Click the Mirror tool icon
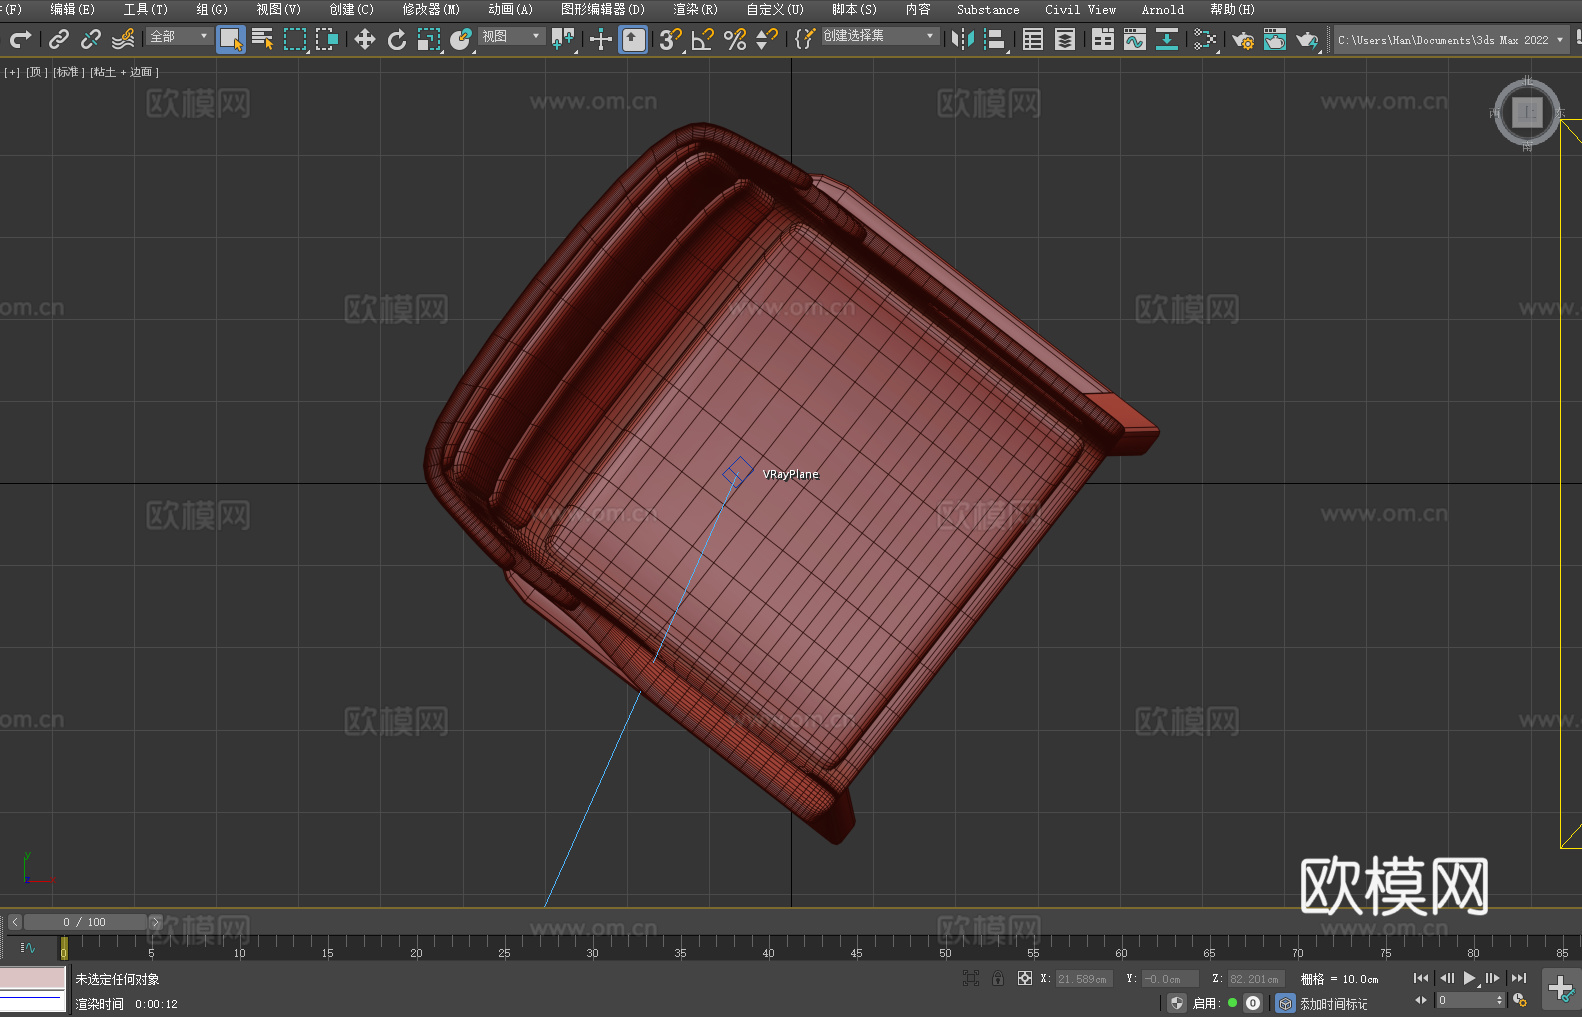The image size is (1582, 1017). [x=963, y=39]
